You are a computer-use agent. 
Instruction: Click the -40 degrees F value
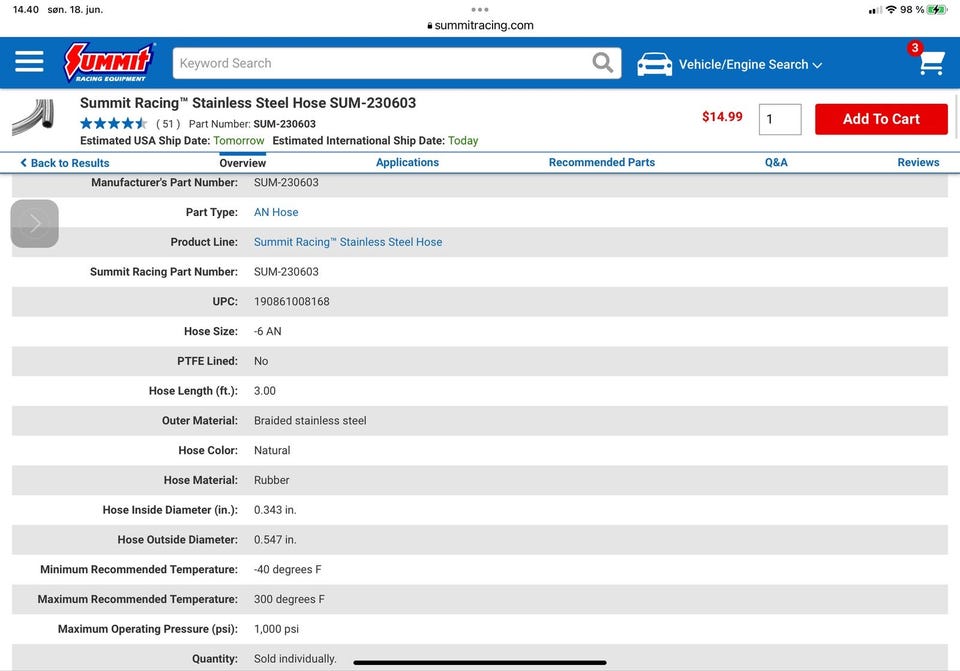(287, 570)
